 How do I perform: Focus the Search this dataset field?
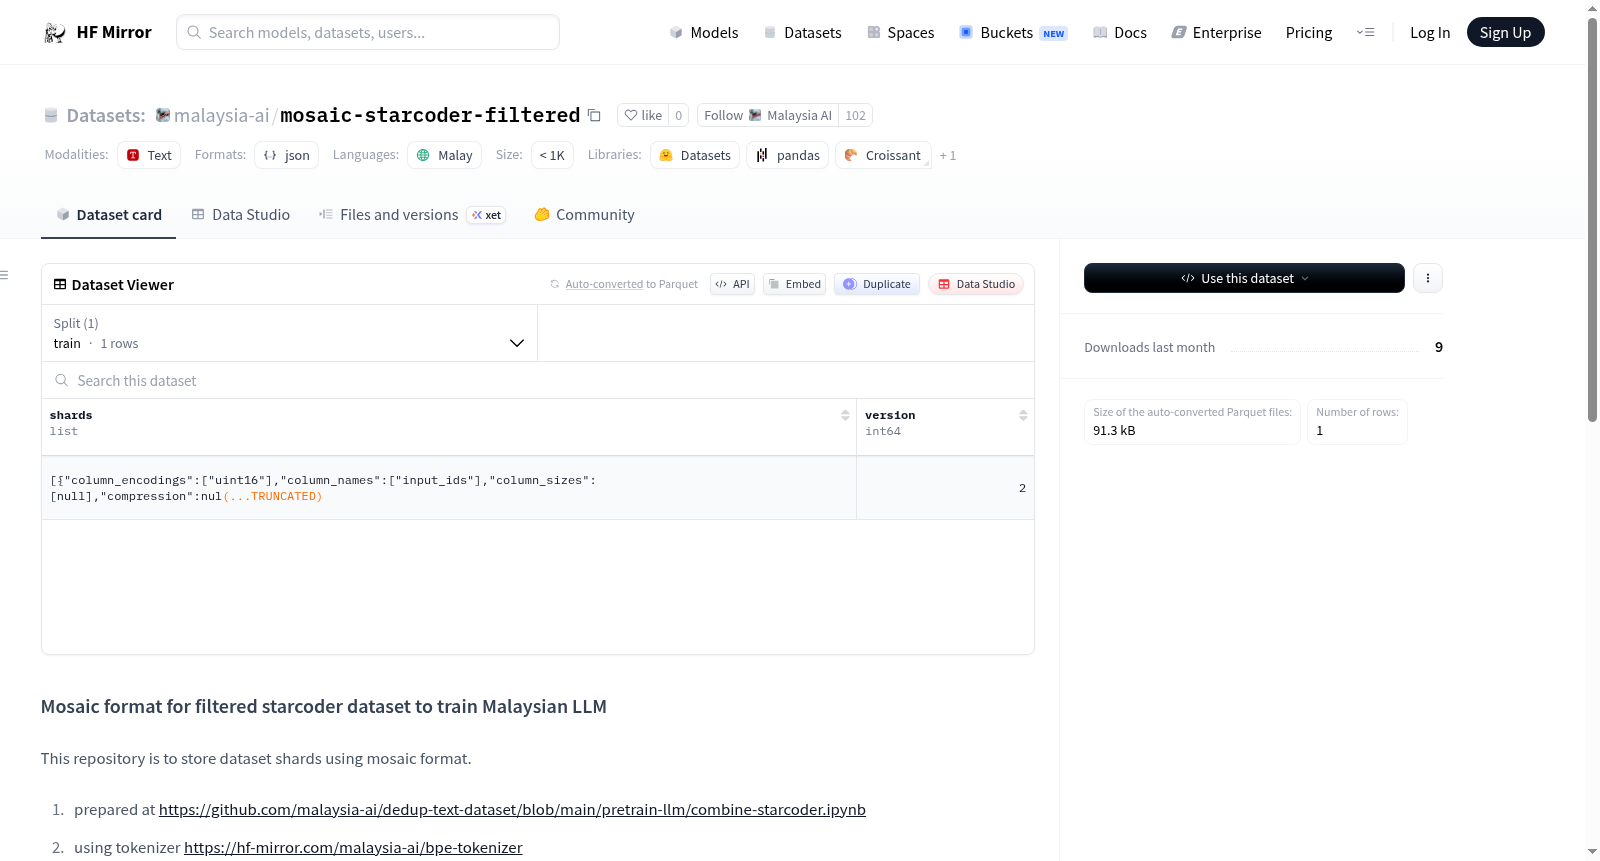538,380
